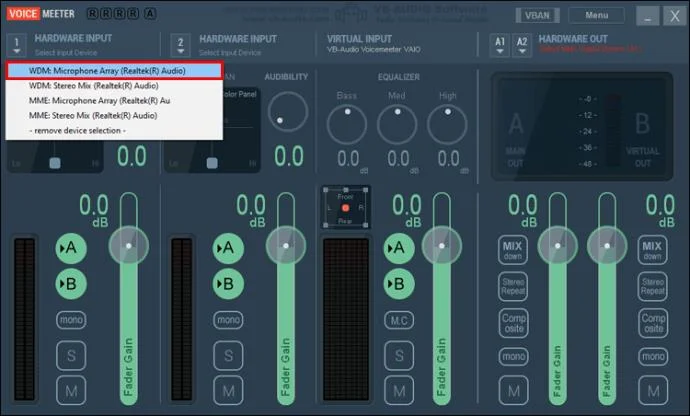Solo Hardware Input 2 strip

pos(228,355)
